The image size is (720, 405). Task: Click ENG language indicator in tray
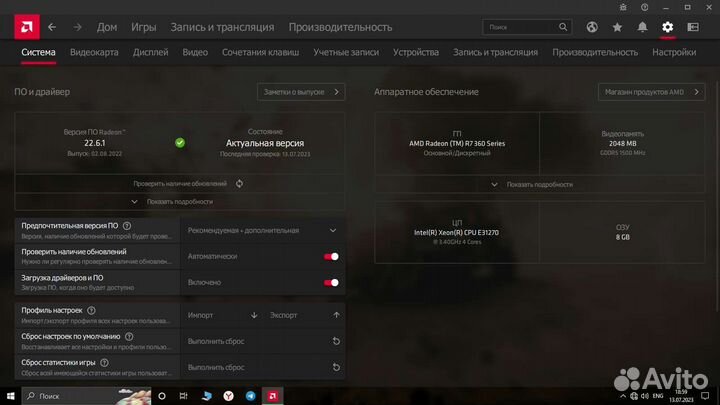[658, 396]
